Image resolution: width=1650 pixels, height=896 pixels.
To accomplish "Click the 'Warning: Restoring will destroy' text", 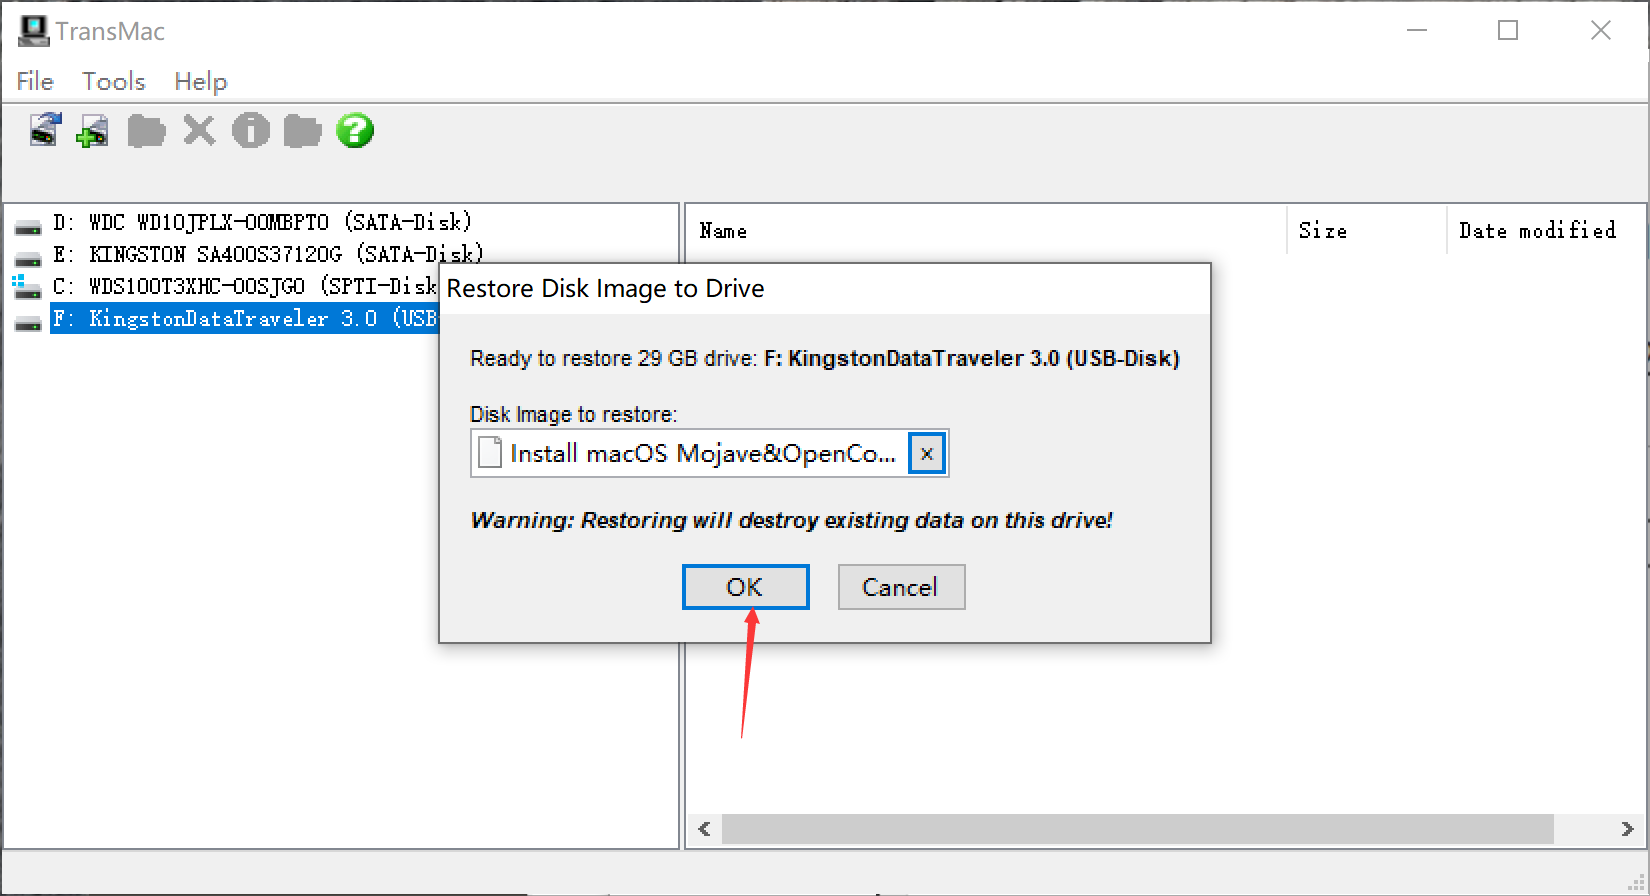I will click(x=791, y=520).
